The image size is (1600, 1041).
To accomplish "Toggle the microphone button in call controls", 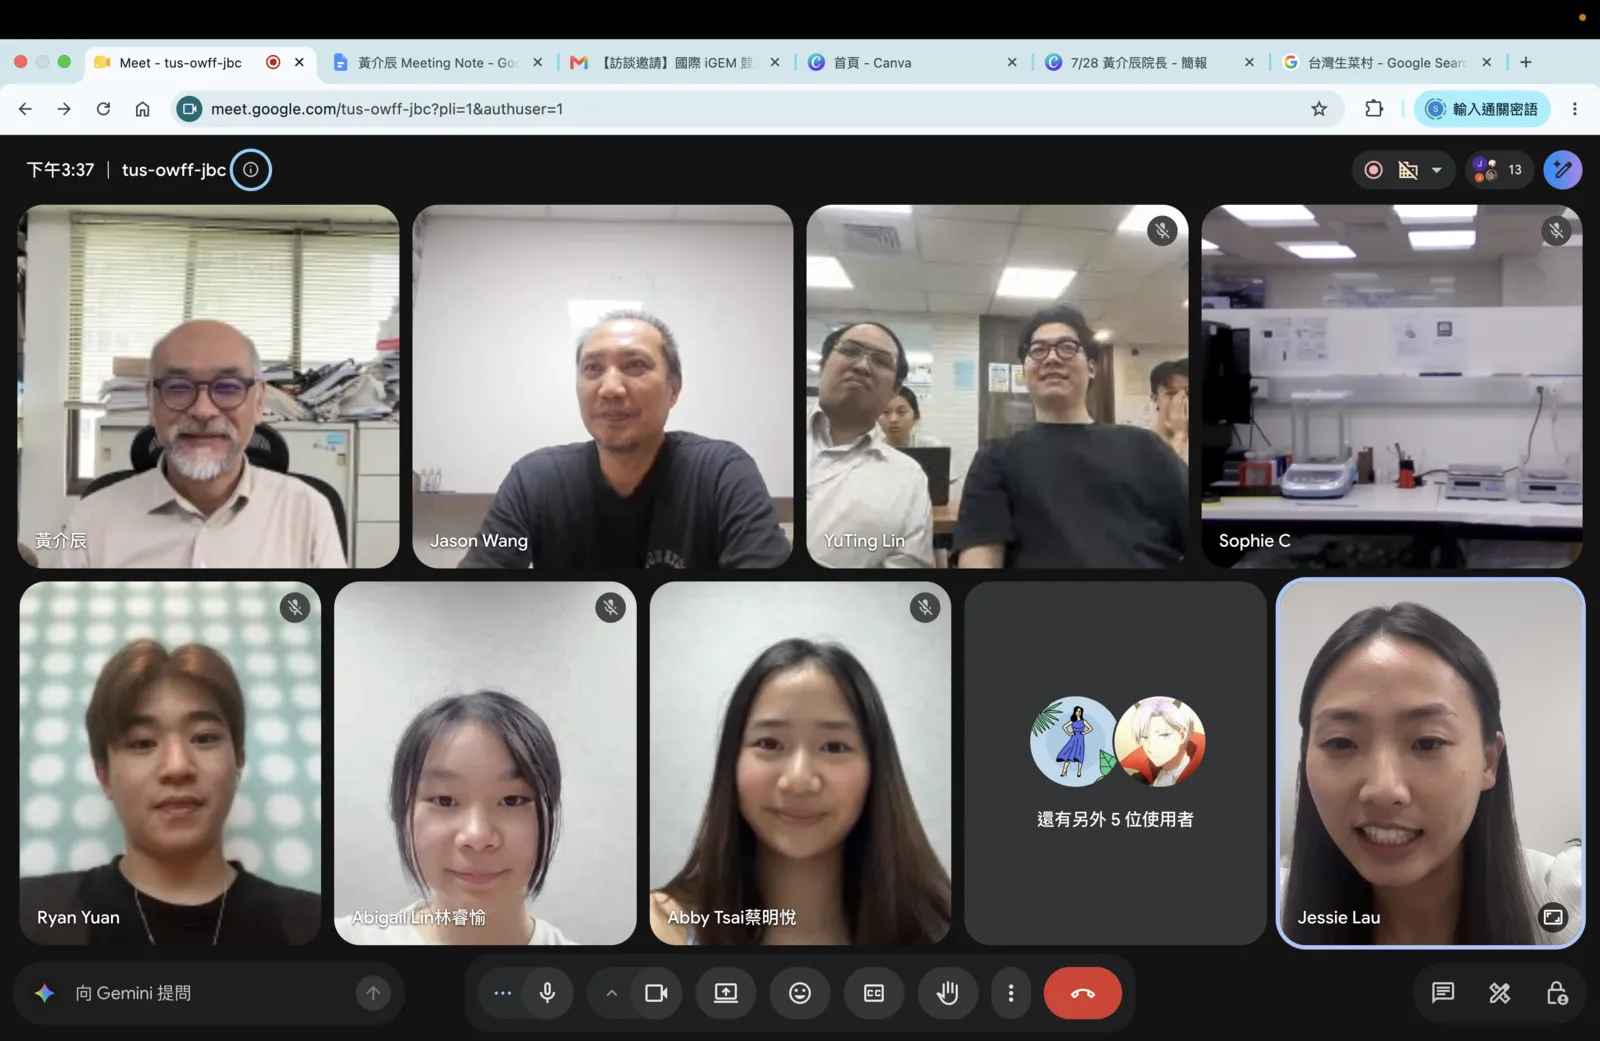I will coord(547,993).
